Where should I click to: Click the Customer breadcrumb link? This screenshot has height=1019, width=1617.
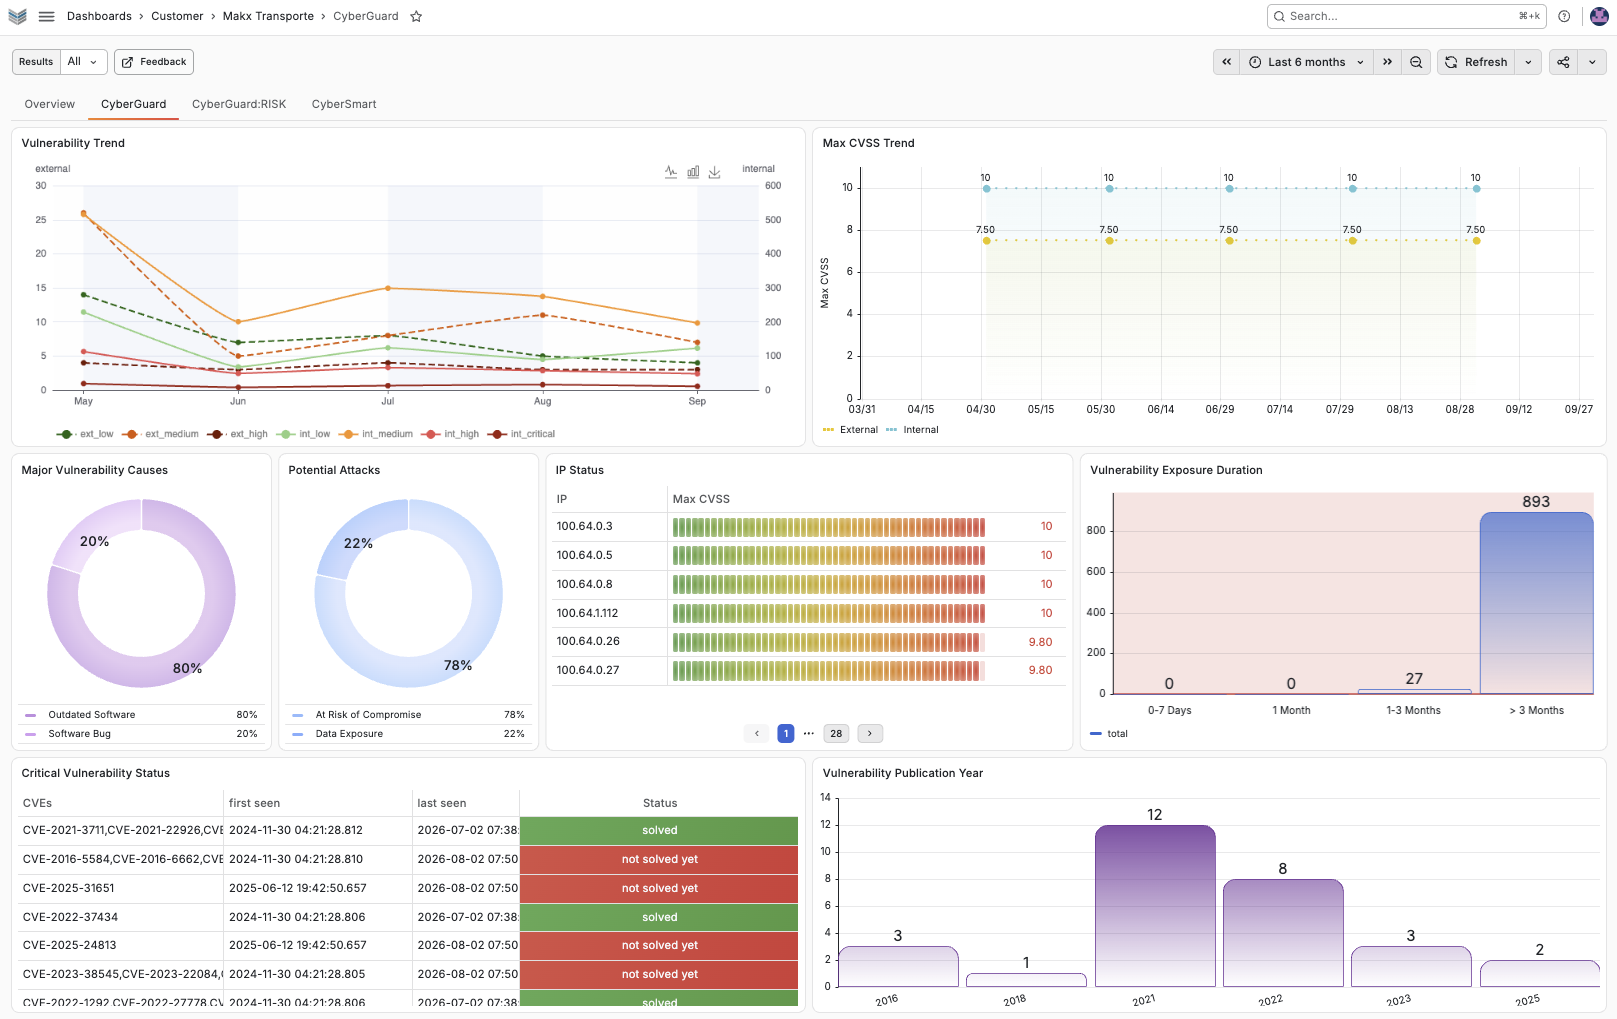tap(177, 16)
